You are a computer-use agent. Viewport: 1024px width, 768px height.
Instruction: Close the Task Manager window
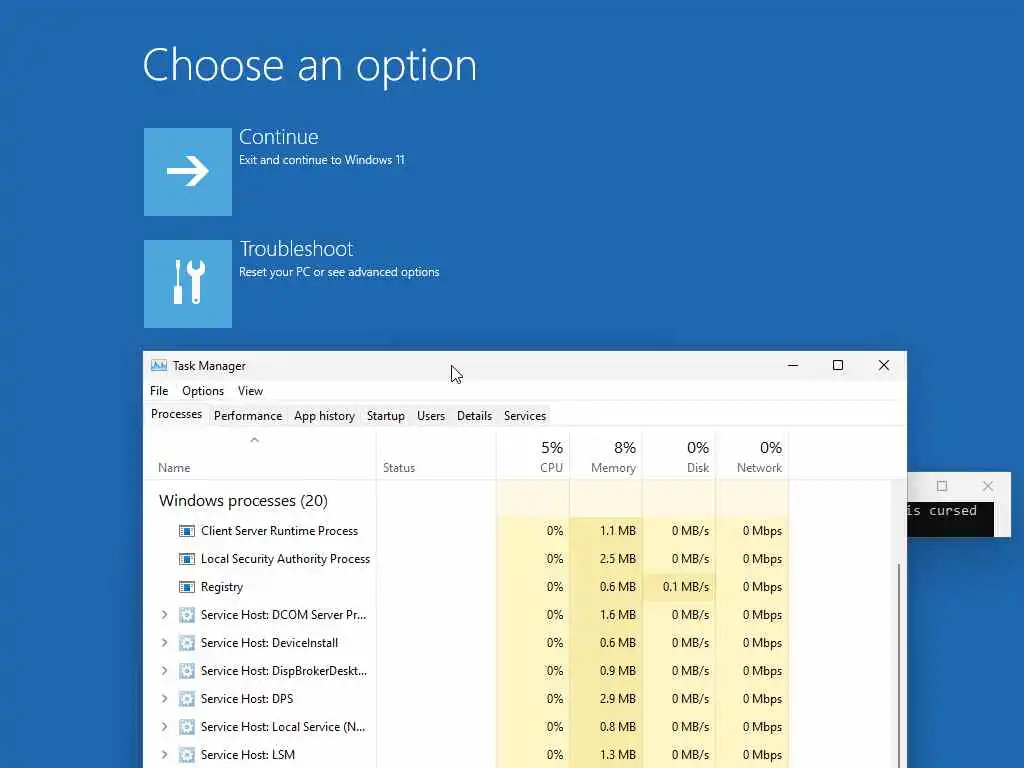(x=884, y=366)
